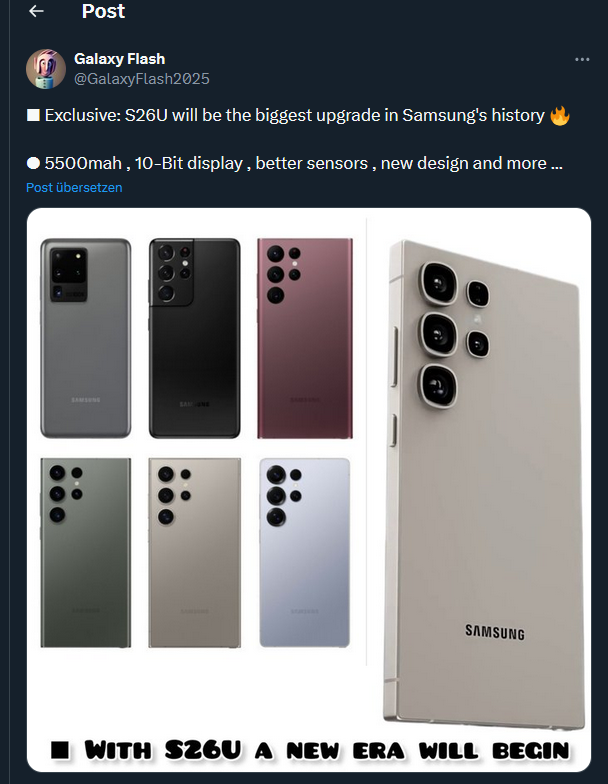This screenshot has width=608, height=784.
Task: Click the SAMSUNG logo on the large phone
Action: 494,632
